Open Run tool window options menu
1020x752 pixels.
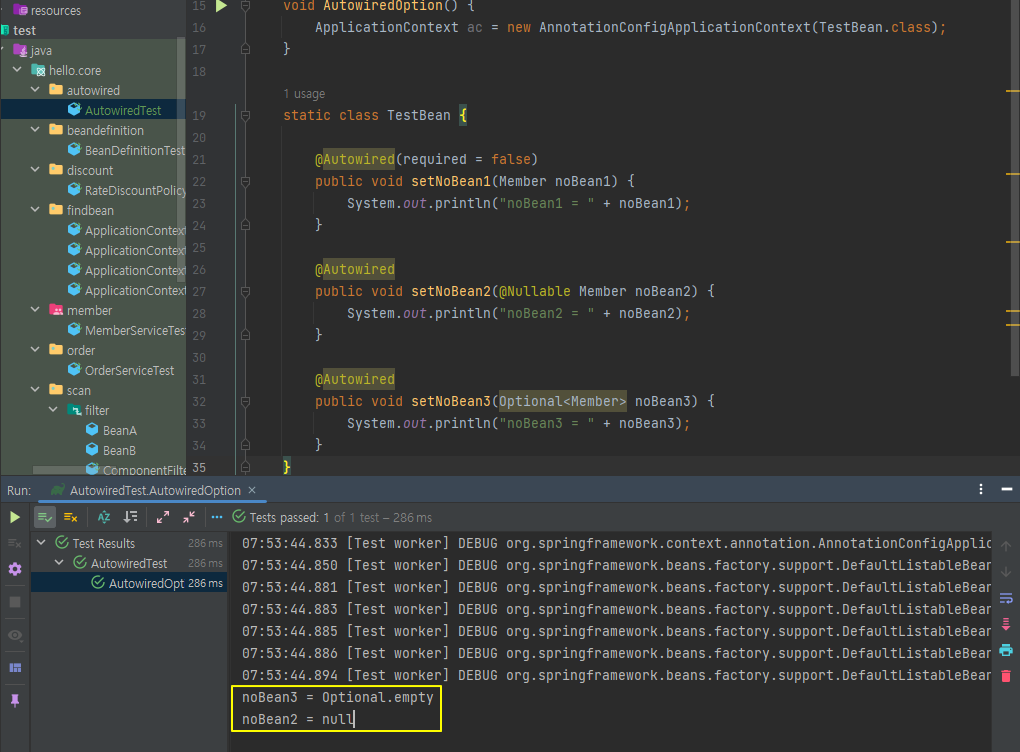981,489
